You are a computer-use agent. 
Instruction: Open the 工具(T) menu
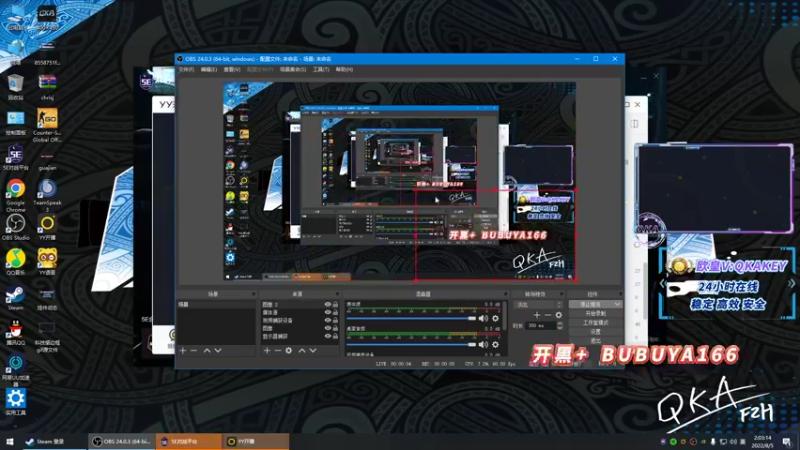click(321, 69)
